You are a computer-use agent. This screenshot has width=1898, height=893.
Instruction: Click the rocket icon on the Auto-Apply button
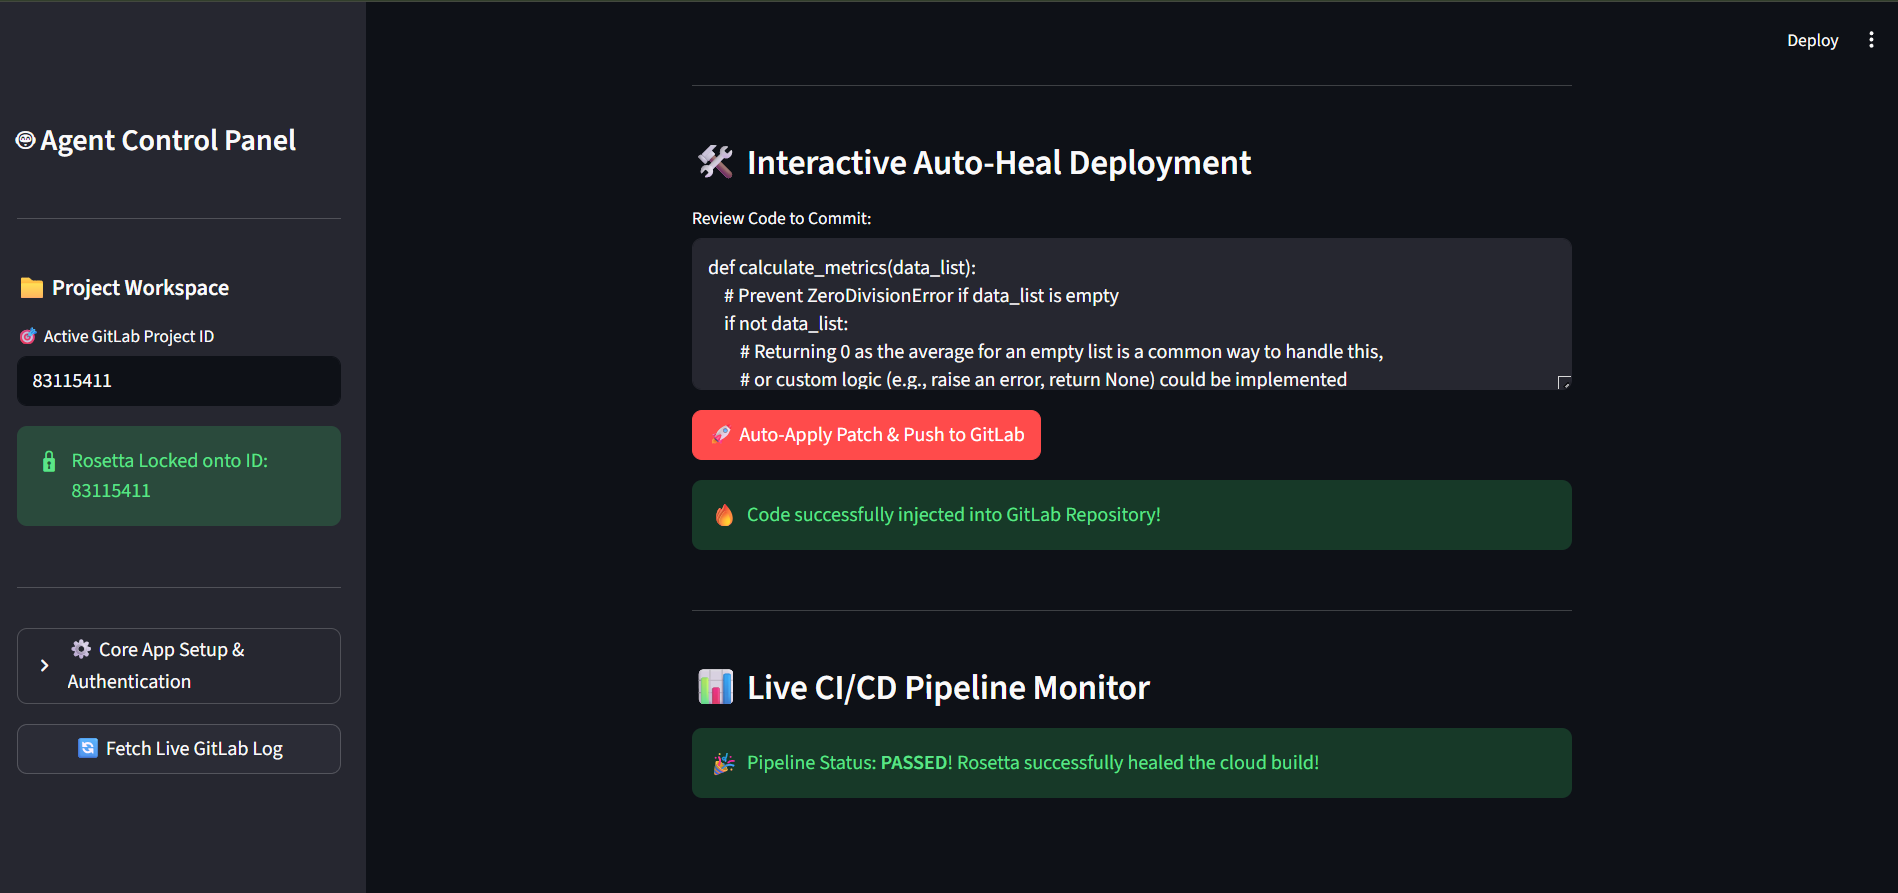pyautogui.click(x=721, y=435)
